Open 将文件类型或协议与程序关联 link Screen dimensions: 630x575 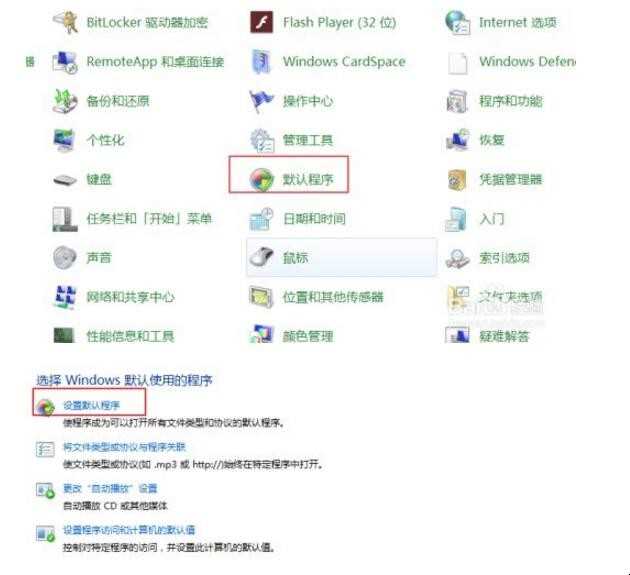point(124,447)
